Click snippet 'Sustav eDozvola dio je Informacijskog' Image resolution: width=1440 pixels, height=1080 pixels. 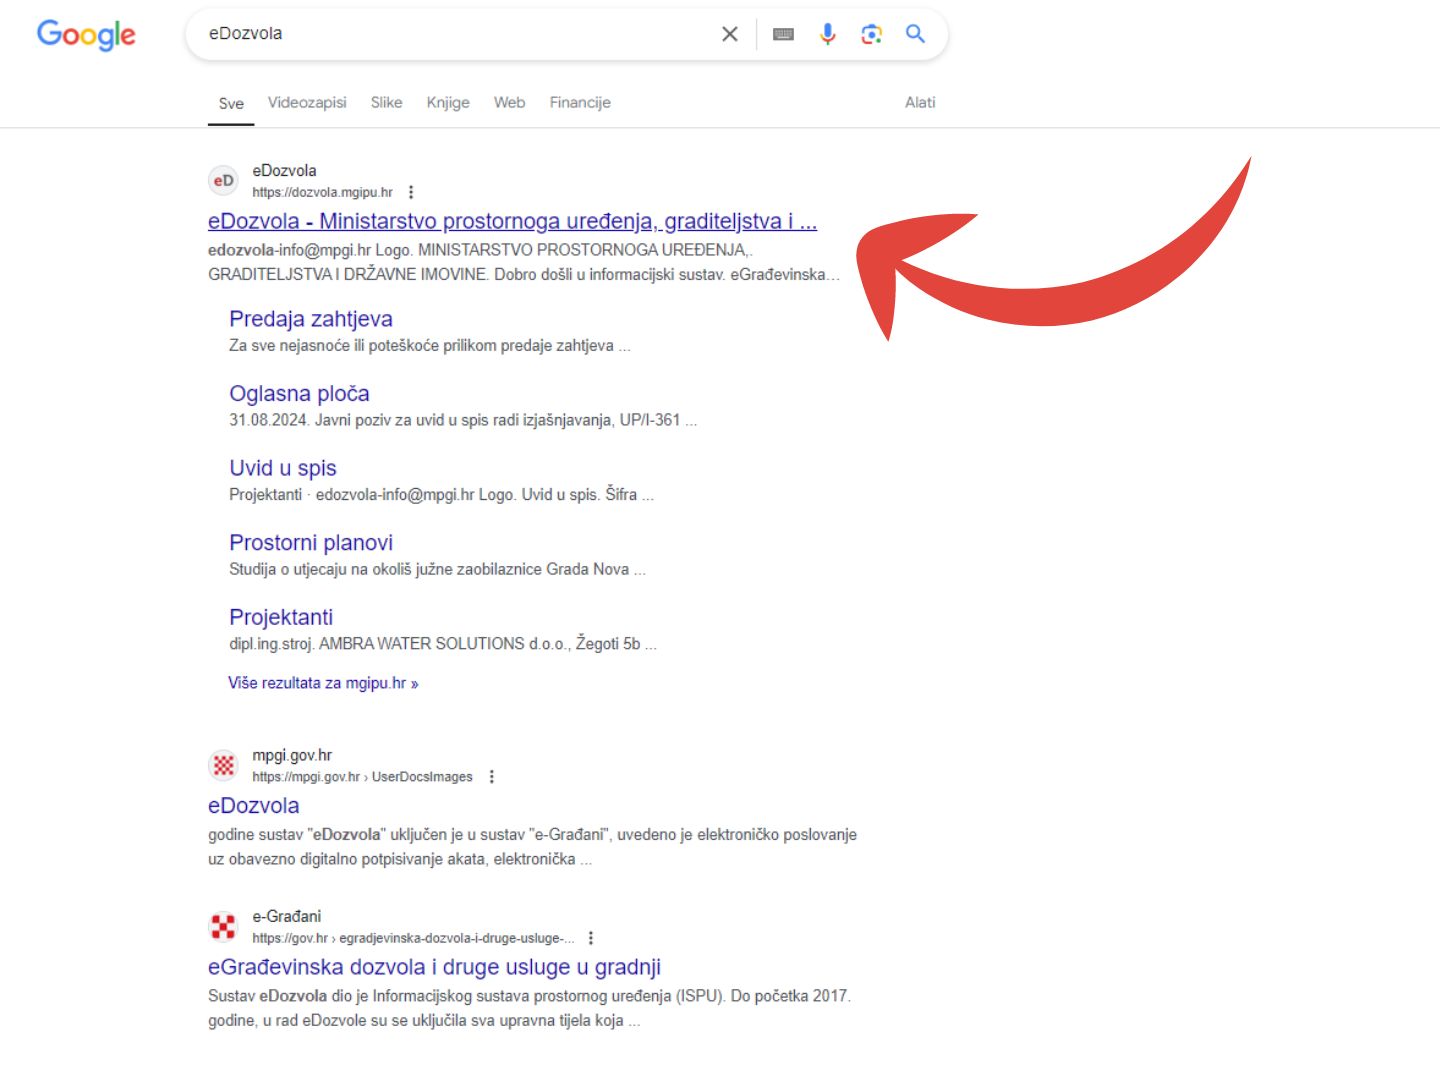[x=529, y=1008]
